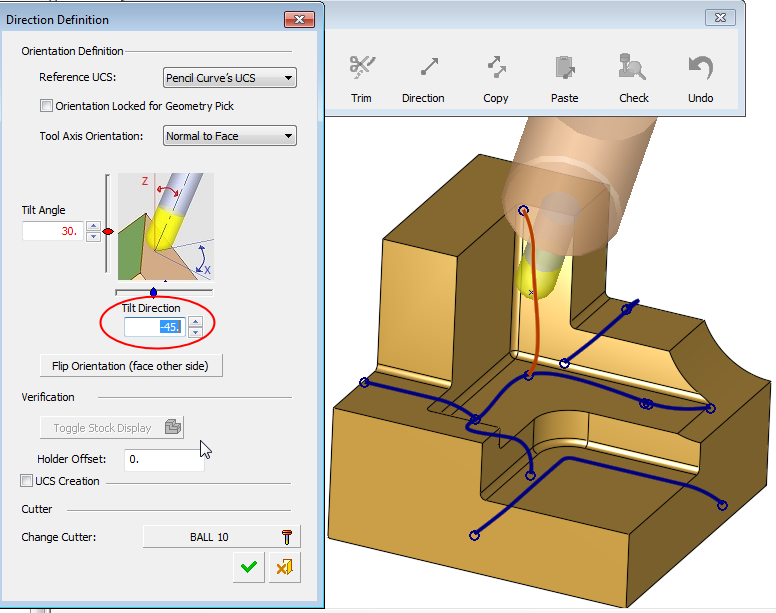Toggle the UCS Creation checkbox

(27, 481)
